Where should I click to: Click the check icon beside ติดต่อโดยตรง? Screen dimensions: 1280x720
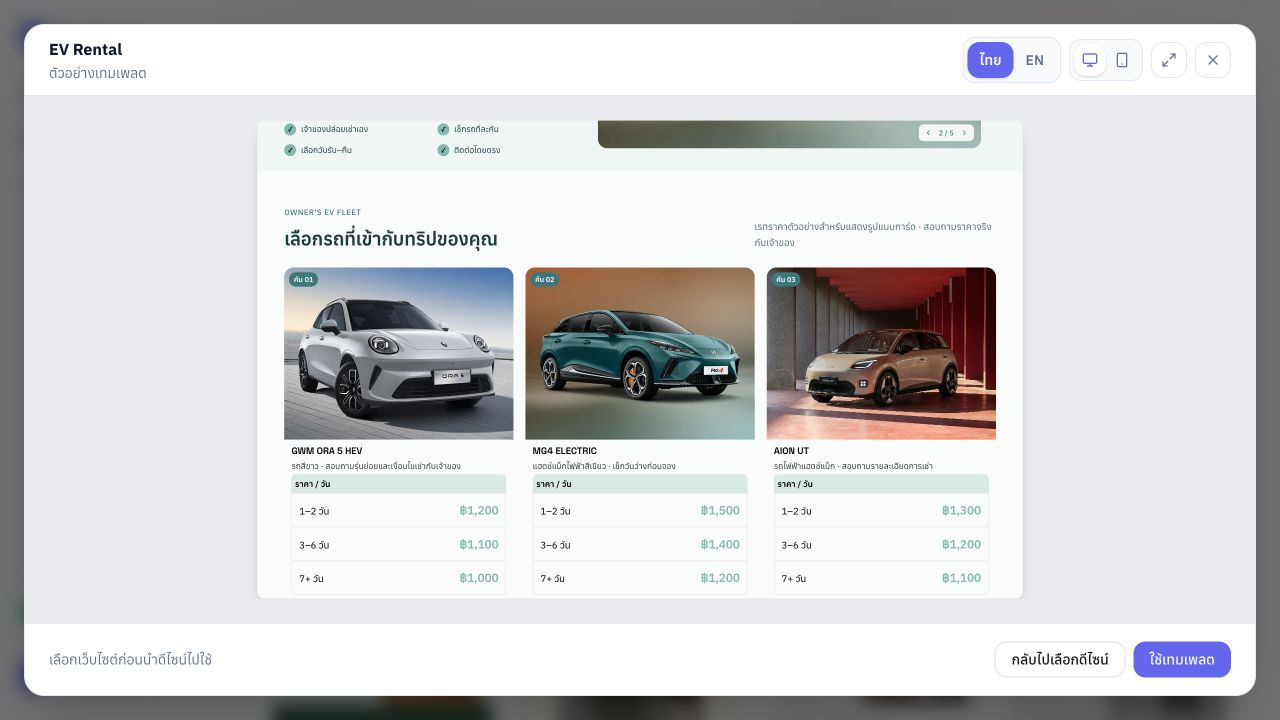[443, 150]
